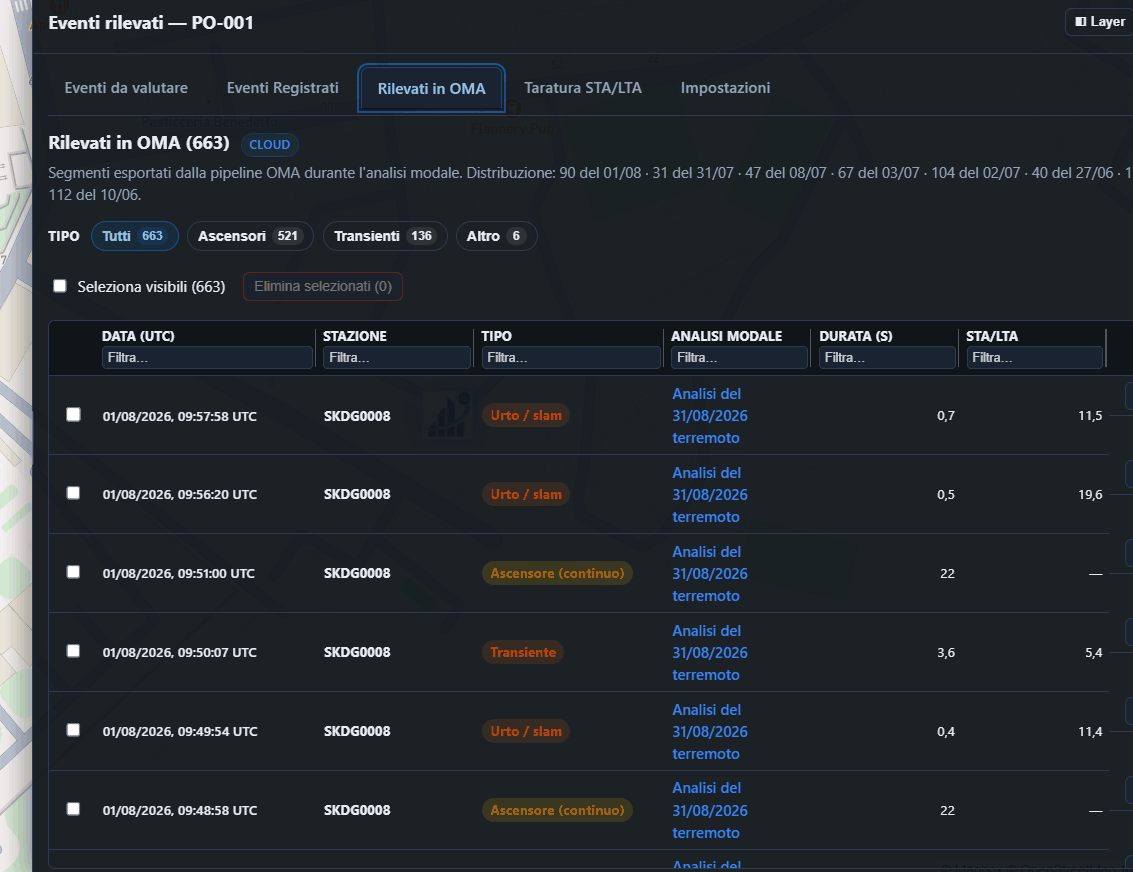The width and height of the screenshot is (1133, 872).
Task: Open analysis link for 09:49:54 event
Action: tap(710, 732)
